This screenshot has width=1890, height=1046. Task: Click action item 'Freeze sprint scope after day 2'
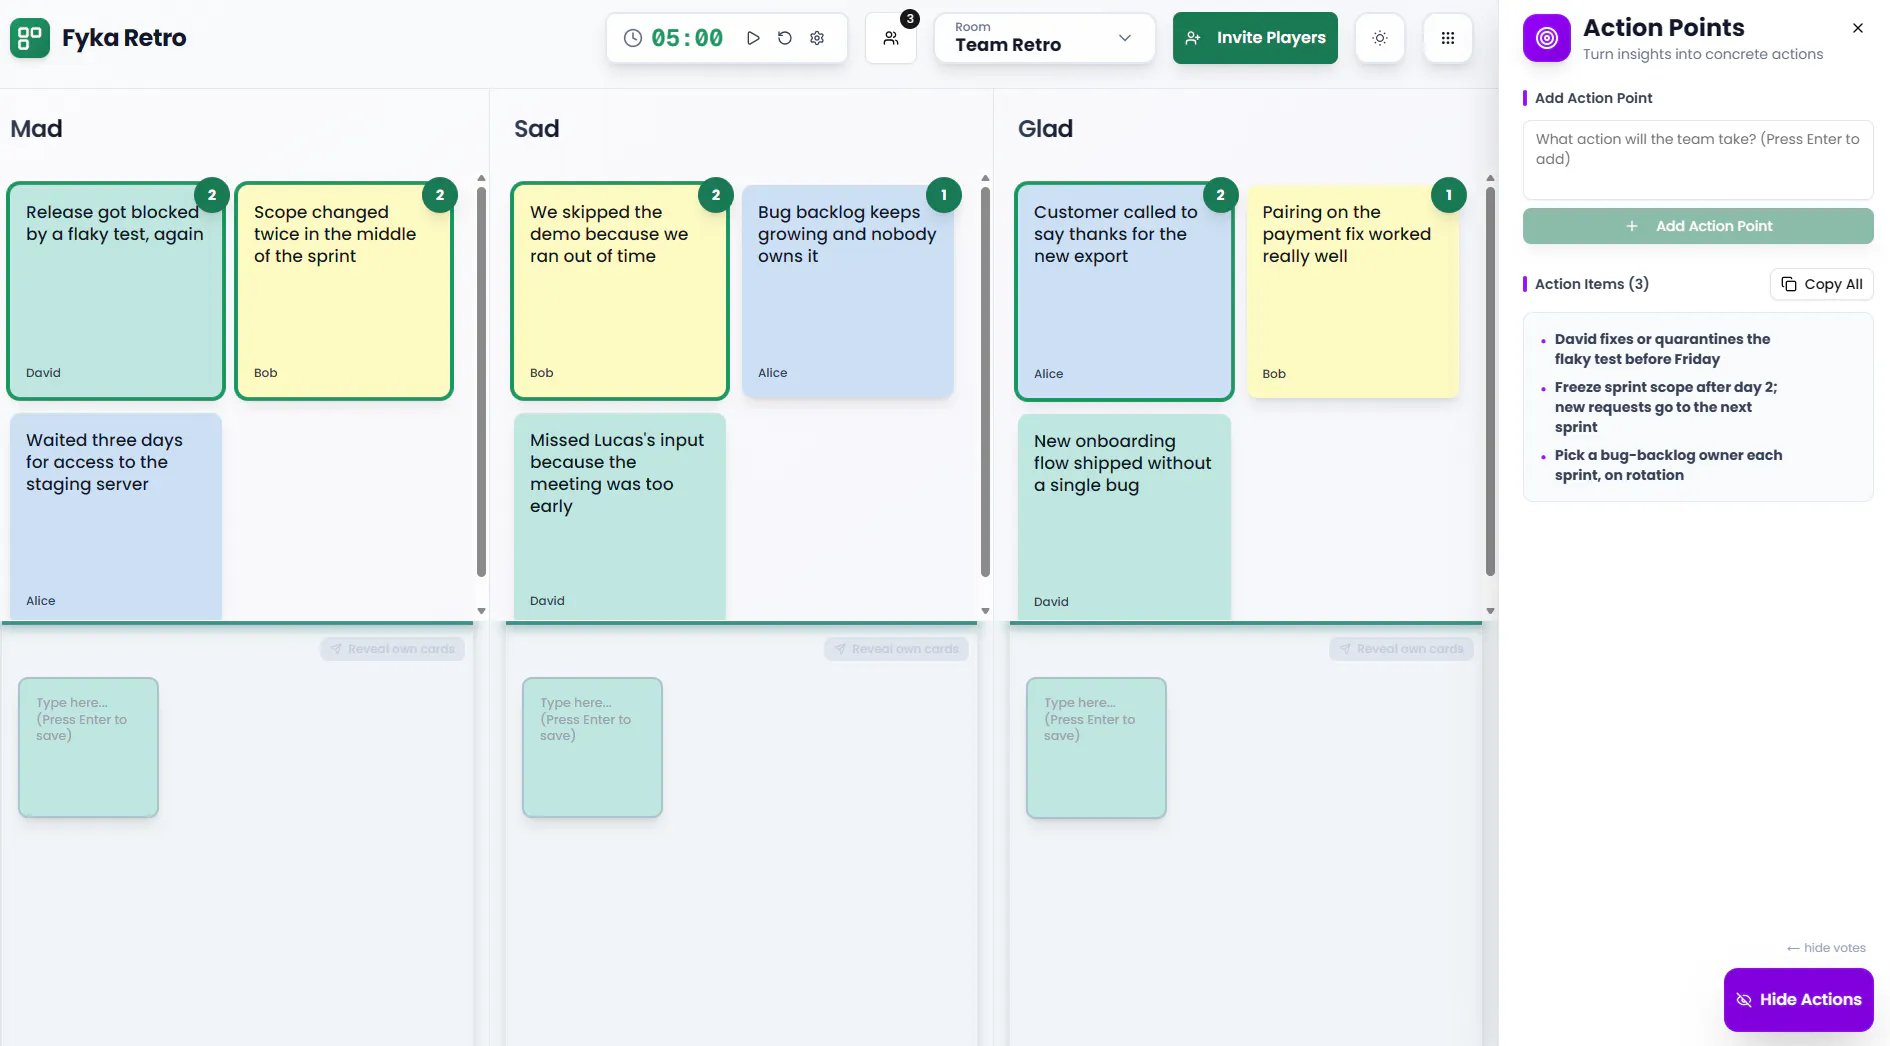coord(1666,407)
